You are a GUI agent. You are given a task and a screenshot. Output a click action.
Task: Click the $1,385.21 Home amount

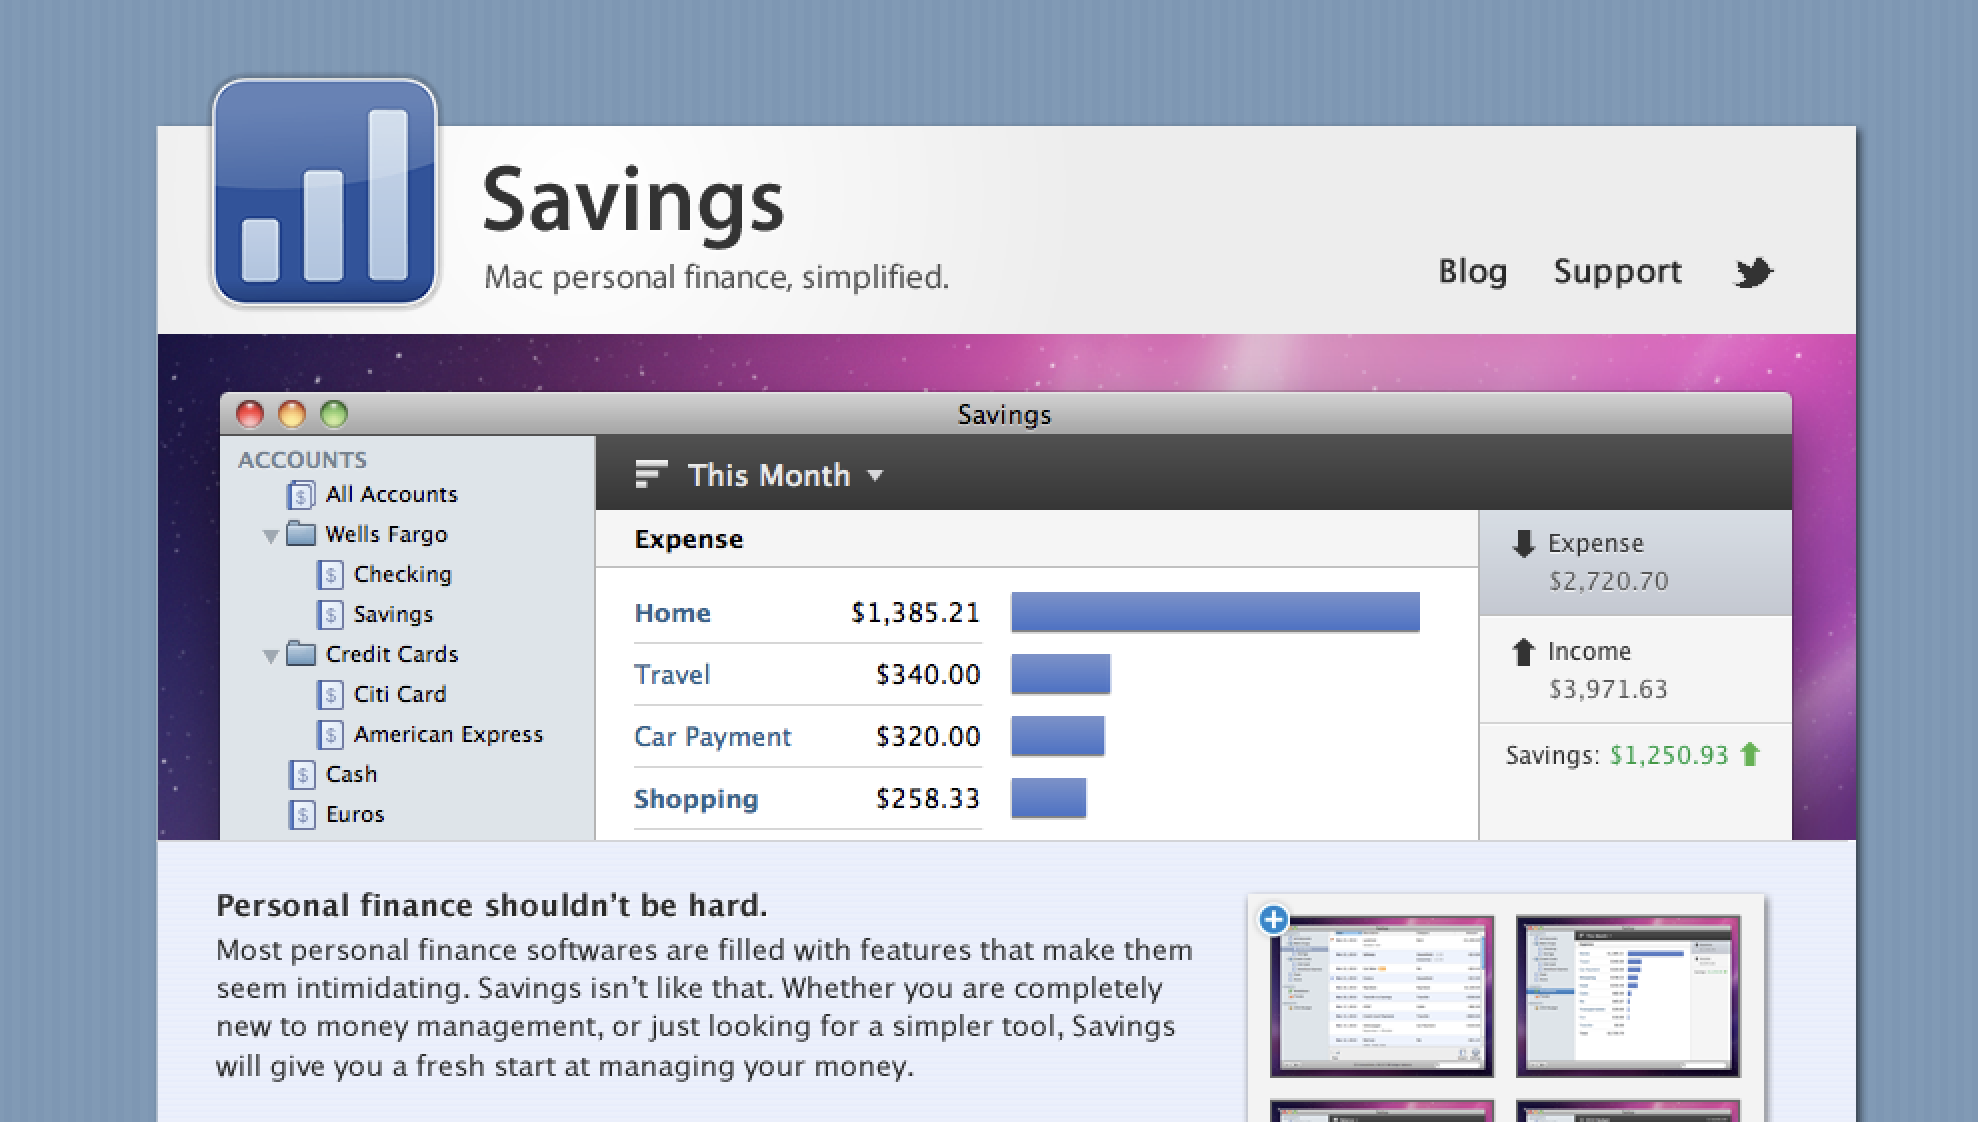(915, 612)
